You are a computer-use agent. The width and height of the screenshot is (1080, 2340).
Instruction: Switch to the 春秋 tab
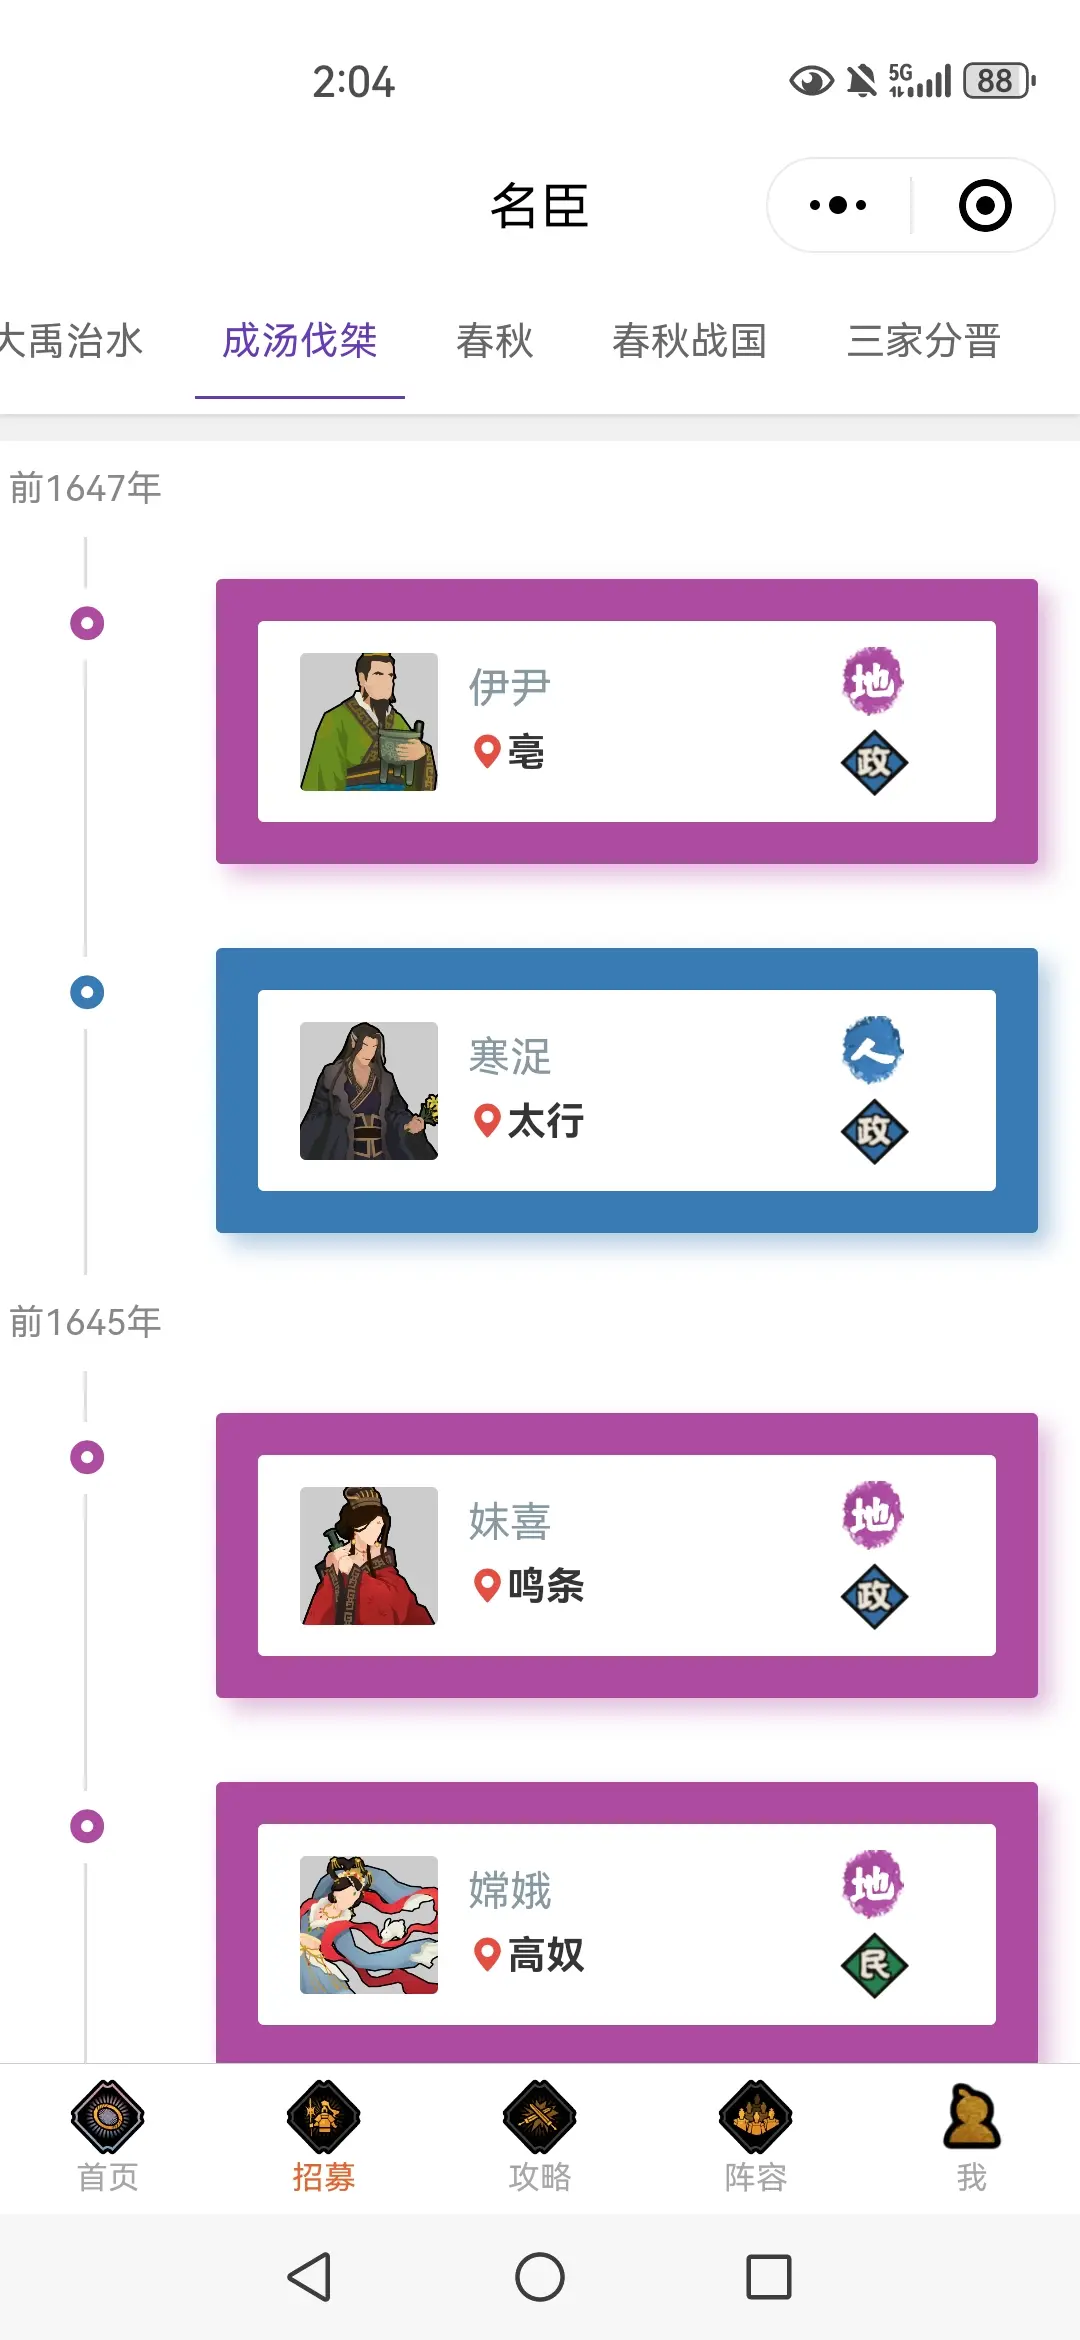pyautogui.click(x=495, y=341)
